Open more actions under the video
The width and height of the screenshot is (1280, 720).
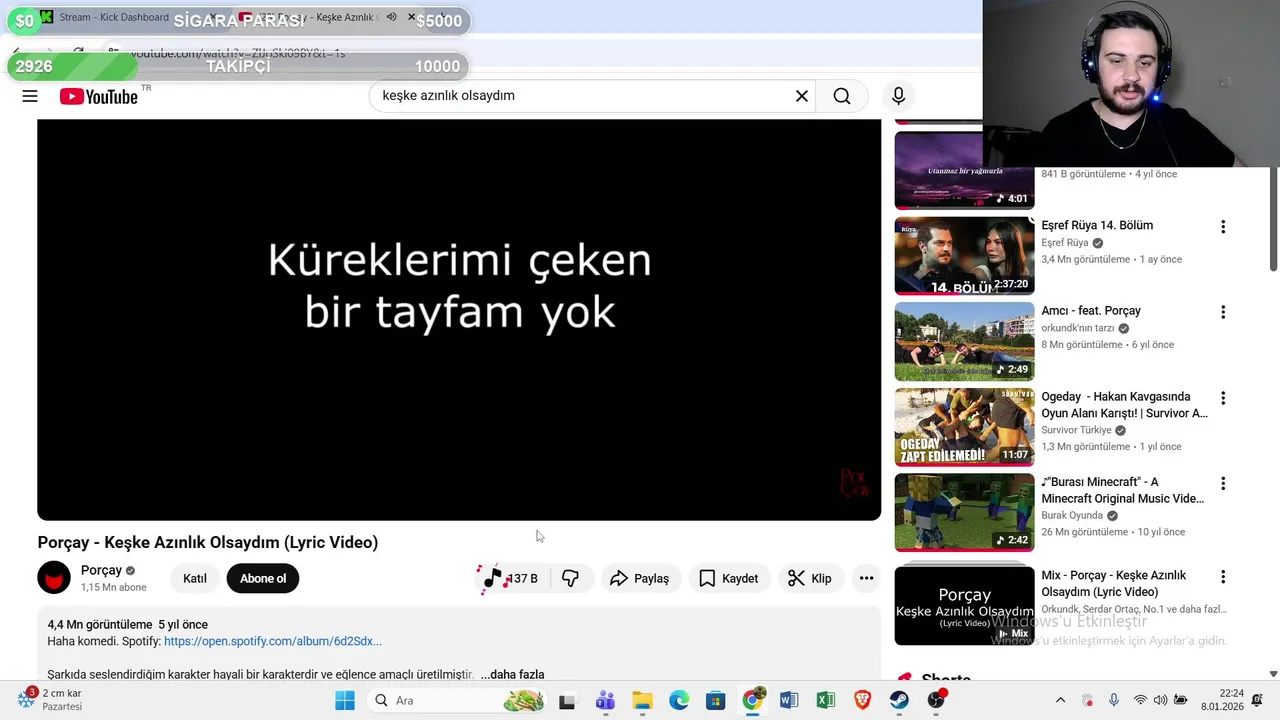pyautogui.click(x=866, y=578)
